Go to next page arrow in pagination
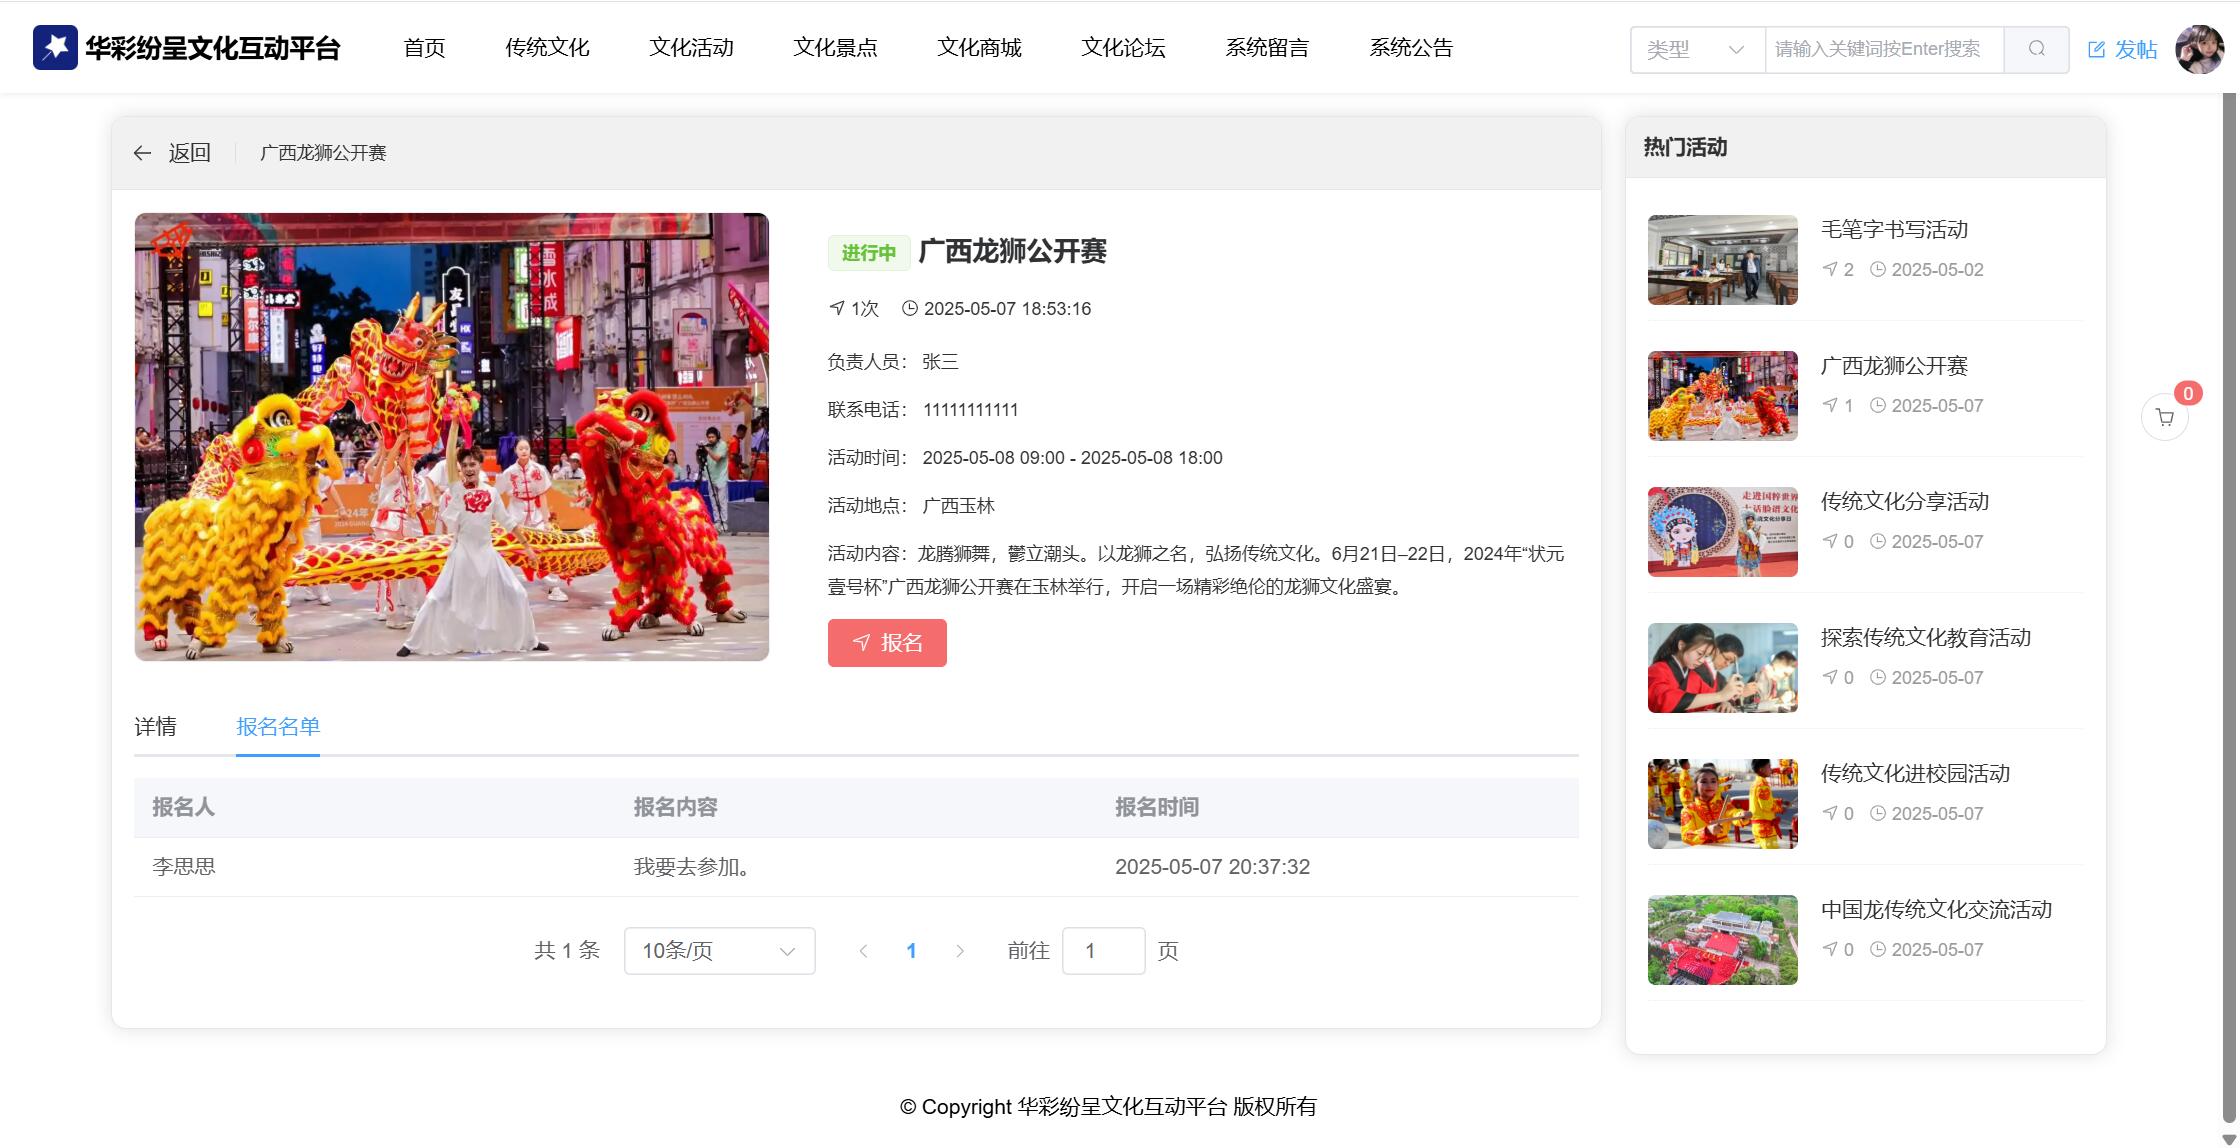The image size is (2240, 1148). [959, 951]
